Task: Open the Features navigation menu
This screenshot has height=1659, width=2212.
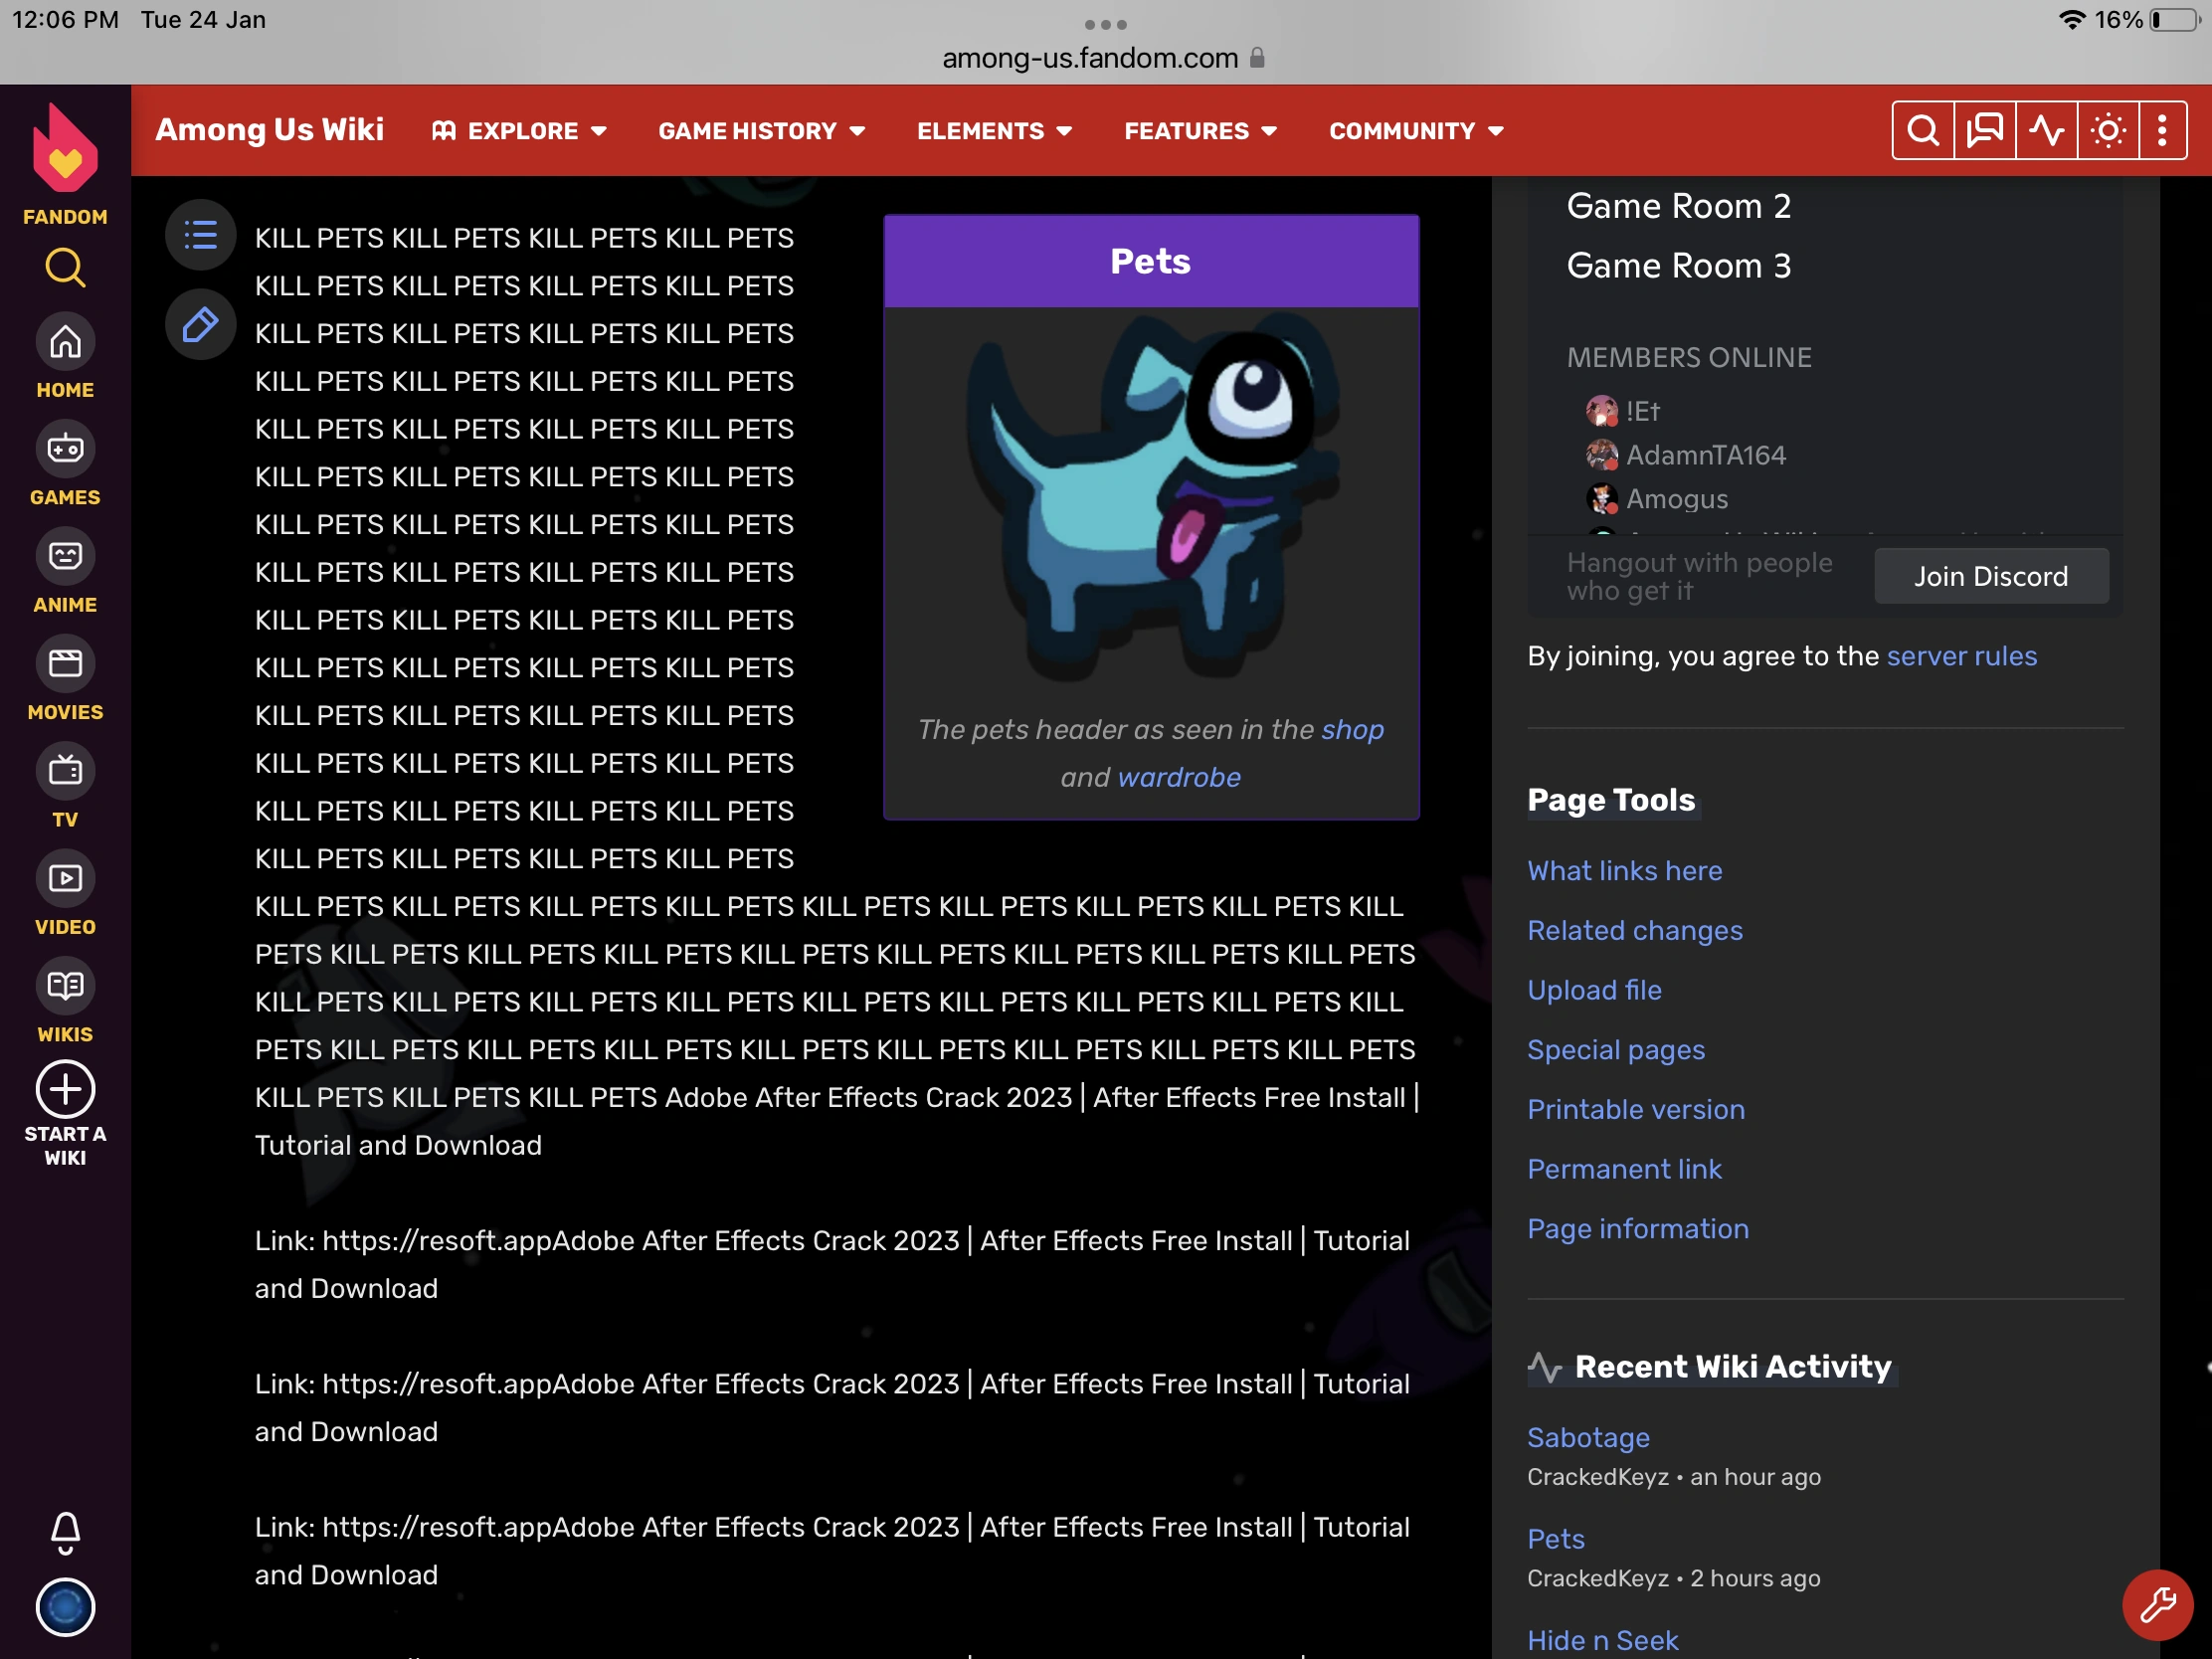Action: point(1200,131)
